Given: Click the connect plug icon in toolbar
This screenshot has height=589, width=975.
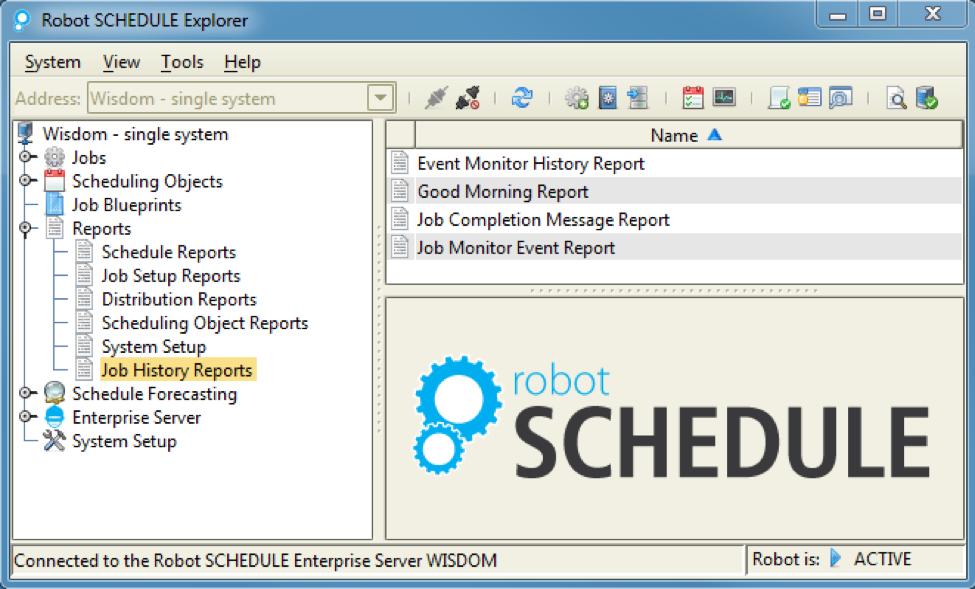Looking at the screenshot, I should 436,98.
